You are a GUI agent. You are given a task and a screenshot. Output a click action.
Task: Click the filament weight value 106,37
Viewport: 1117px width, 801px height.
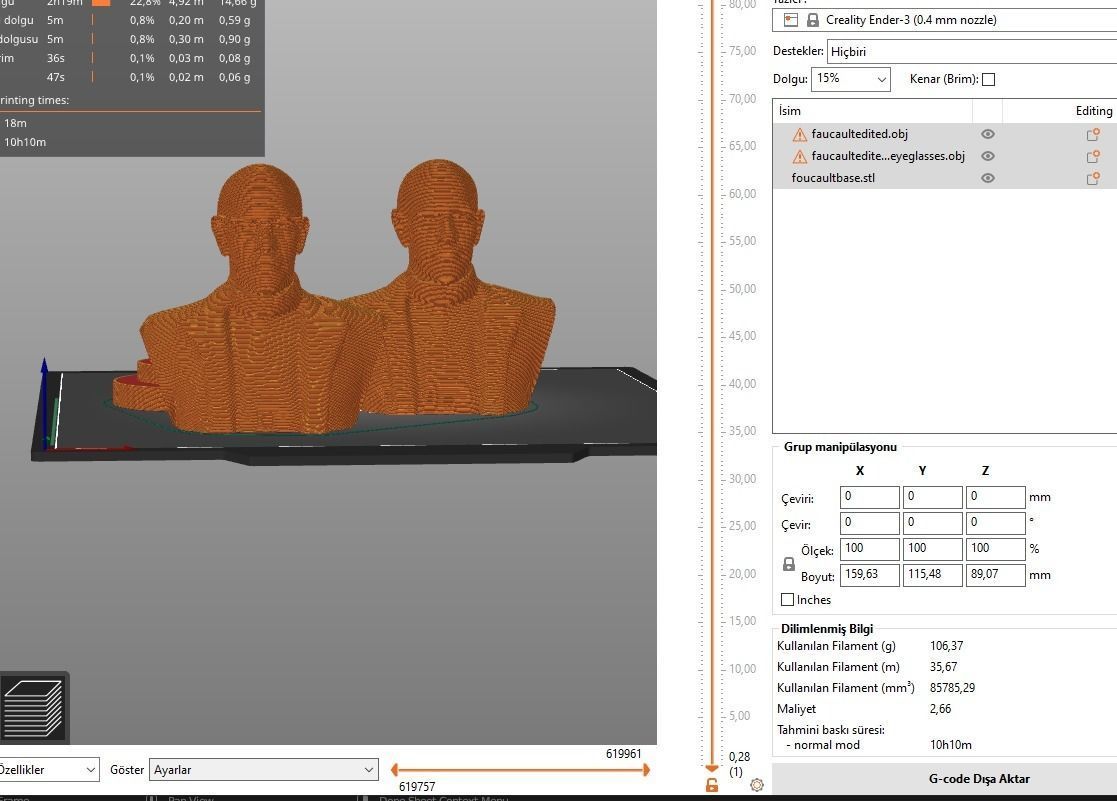[x=946, y=646]
